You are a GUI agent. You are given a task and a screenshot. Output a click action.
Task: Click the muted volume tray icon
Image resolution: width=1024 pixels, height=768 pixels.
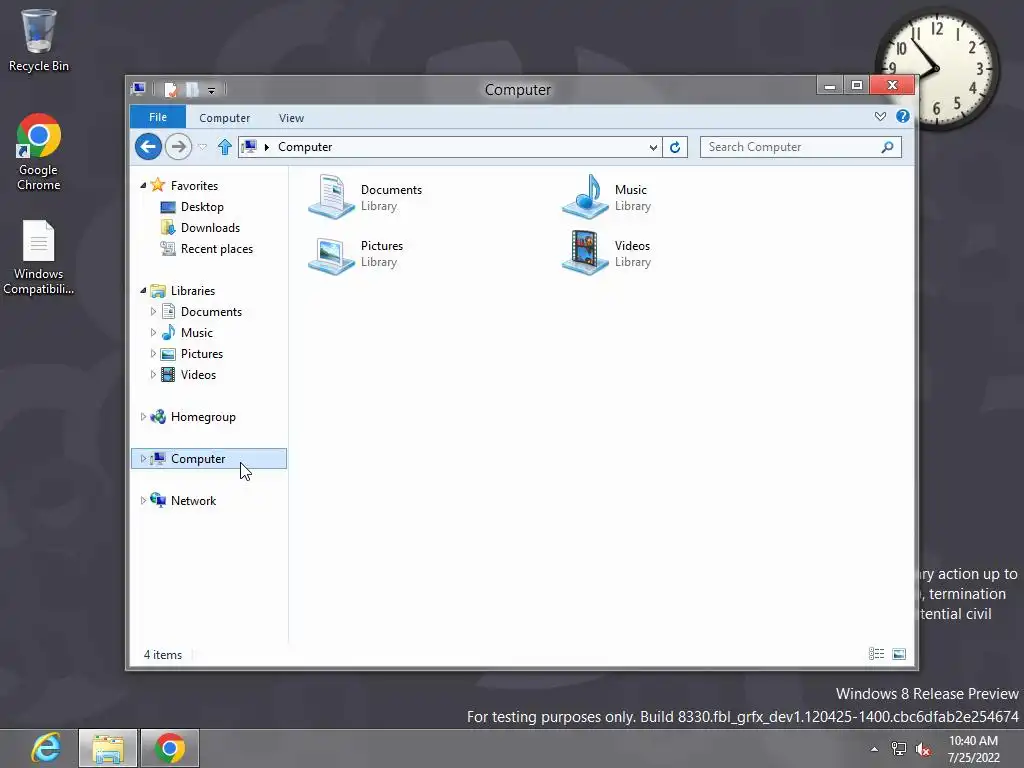click(x=923, y=749)
